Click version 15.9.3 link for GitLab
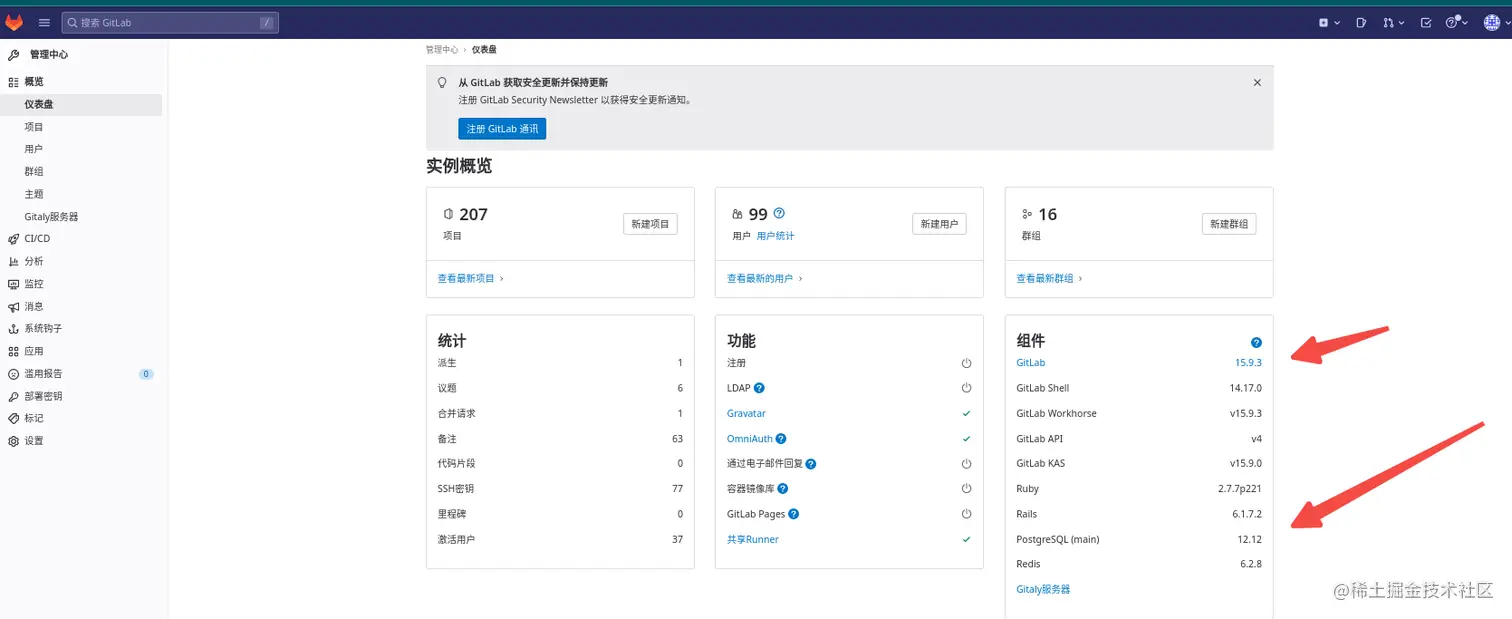Screen dimensions: 1512x619 point(1248,363)
